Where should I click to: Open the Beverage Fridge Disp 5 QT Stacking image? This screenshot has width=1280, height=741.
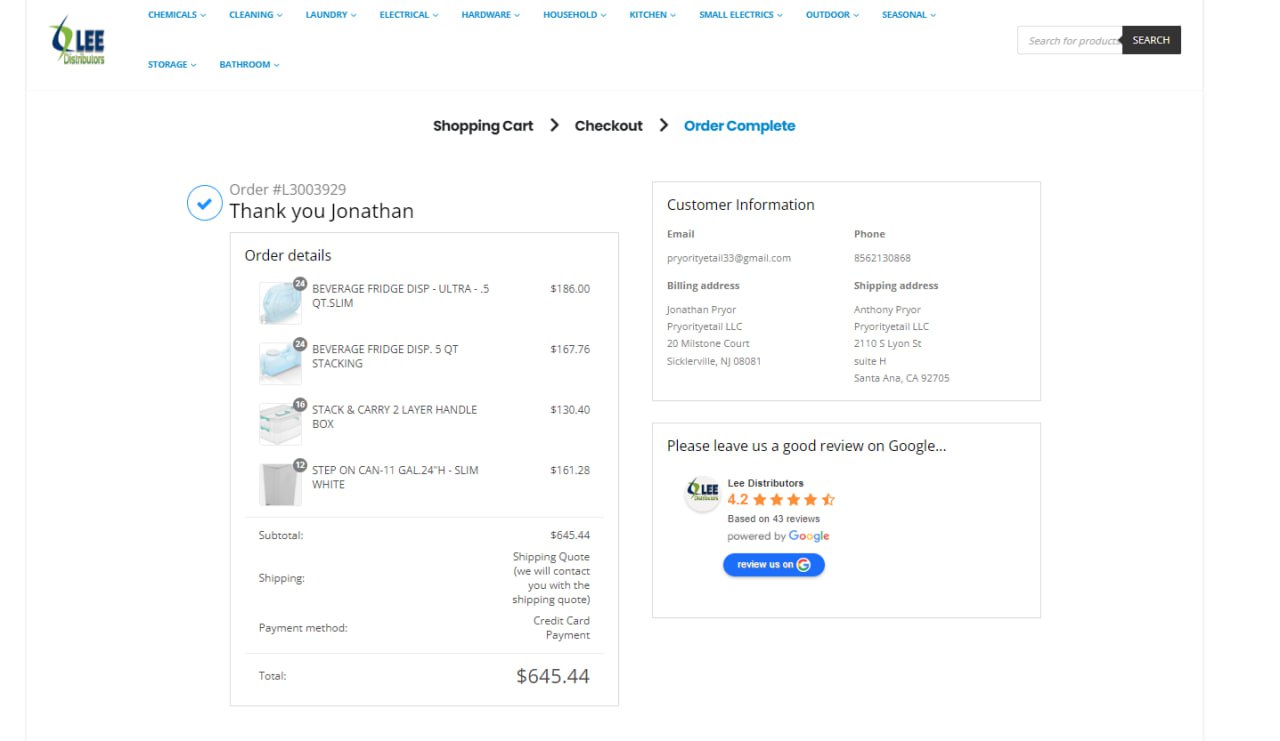(280, 362)
